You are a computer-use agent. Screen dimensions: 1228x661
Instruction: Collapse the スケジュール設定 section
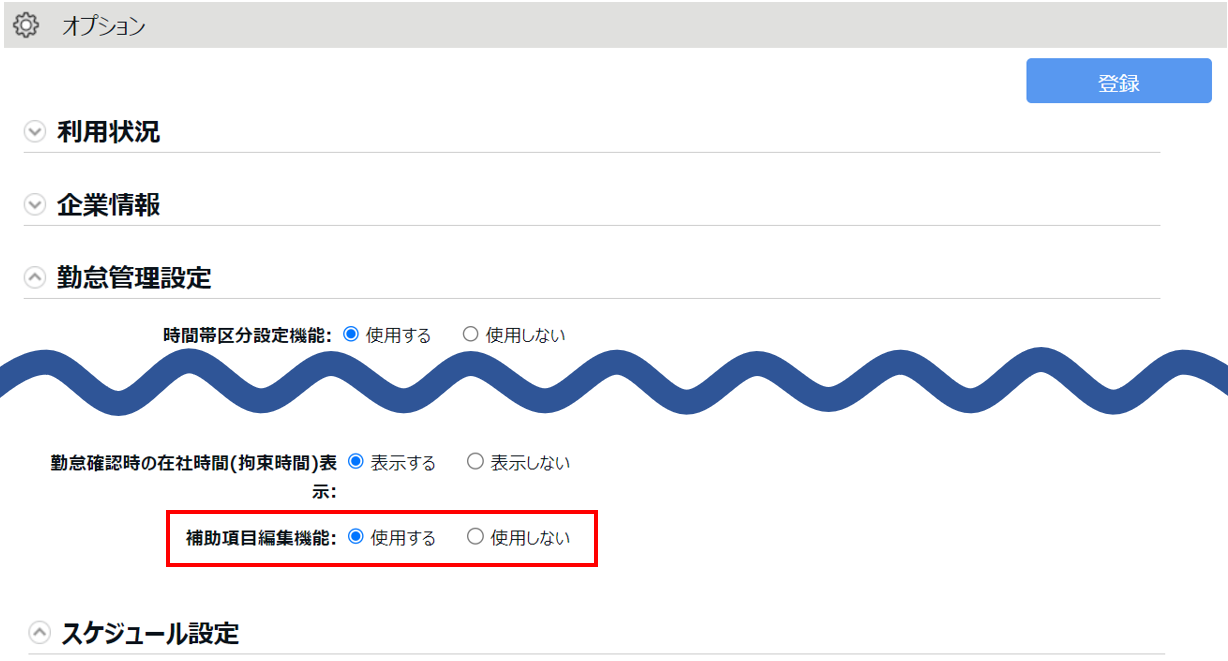coord(39,633)
